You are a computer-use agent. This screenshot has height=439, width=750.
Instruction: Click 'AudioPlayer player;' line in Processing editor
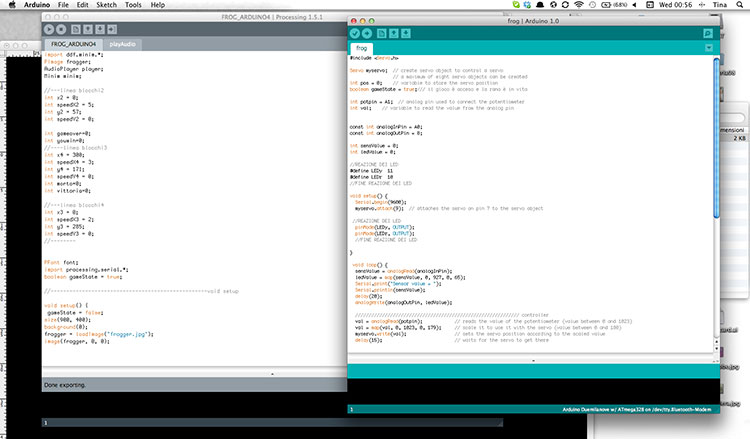pyautogui.click(x=74, y=69)
